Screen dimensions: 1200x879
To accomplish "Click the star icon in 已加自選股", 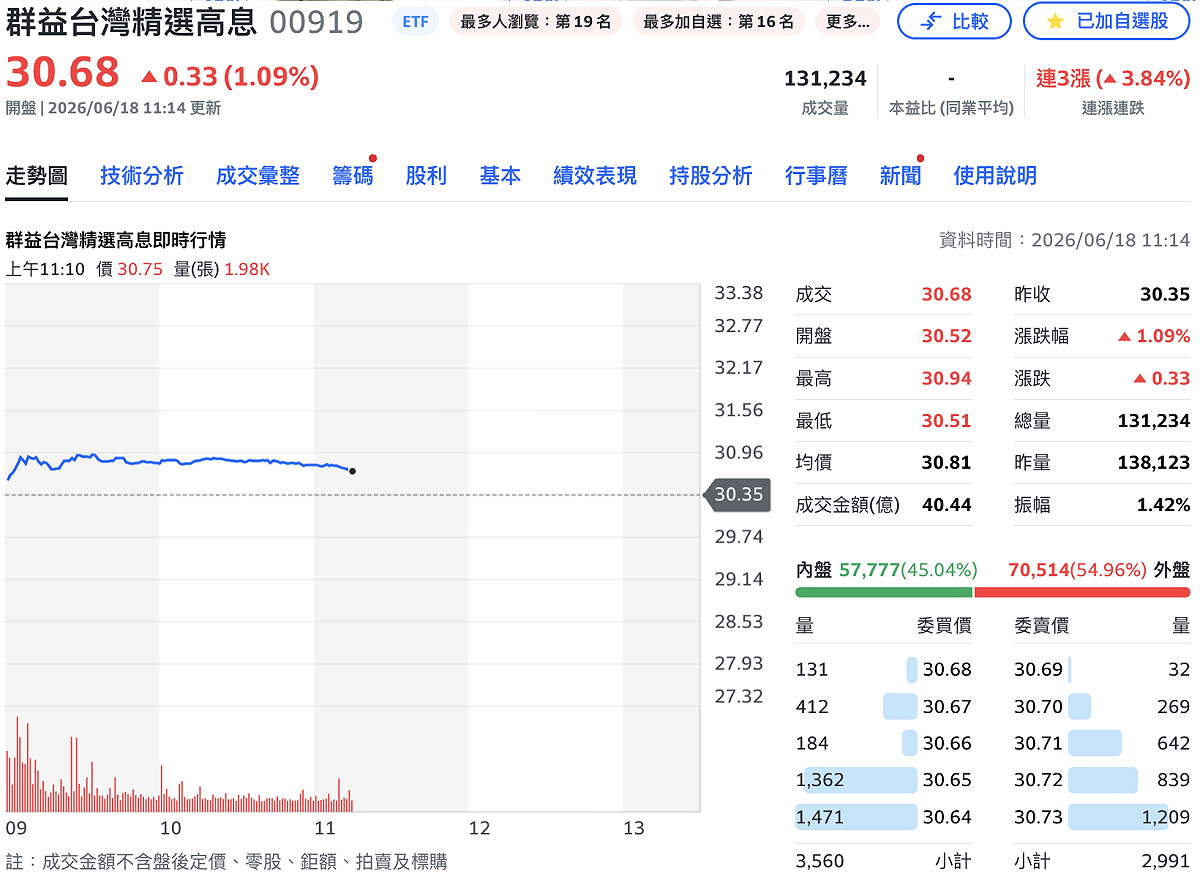I will point(1055,21).
